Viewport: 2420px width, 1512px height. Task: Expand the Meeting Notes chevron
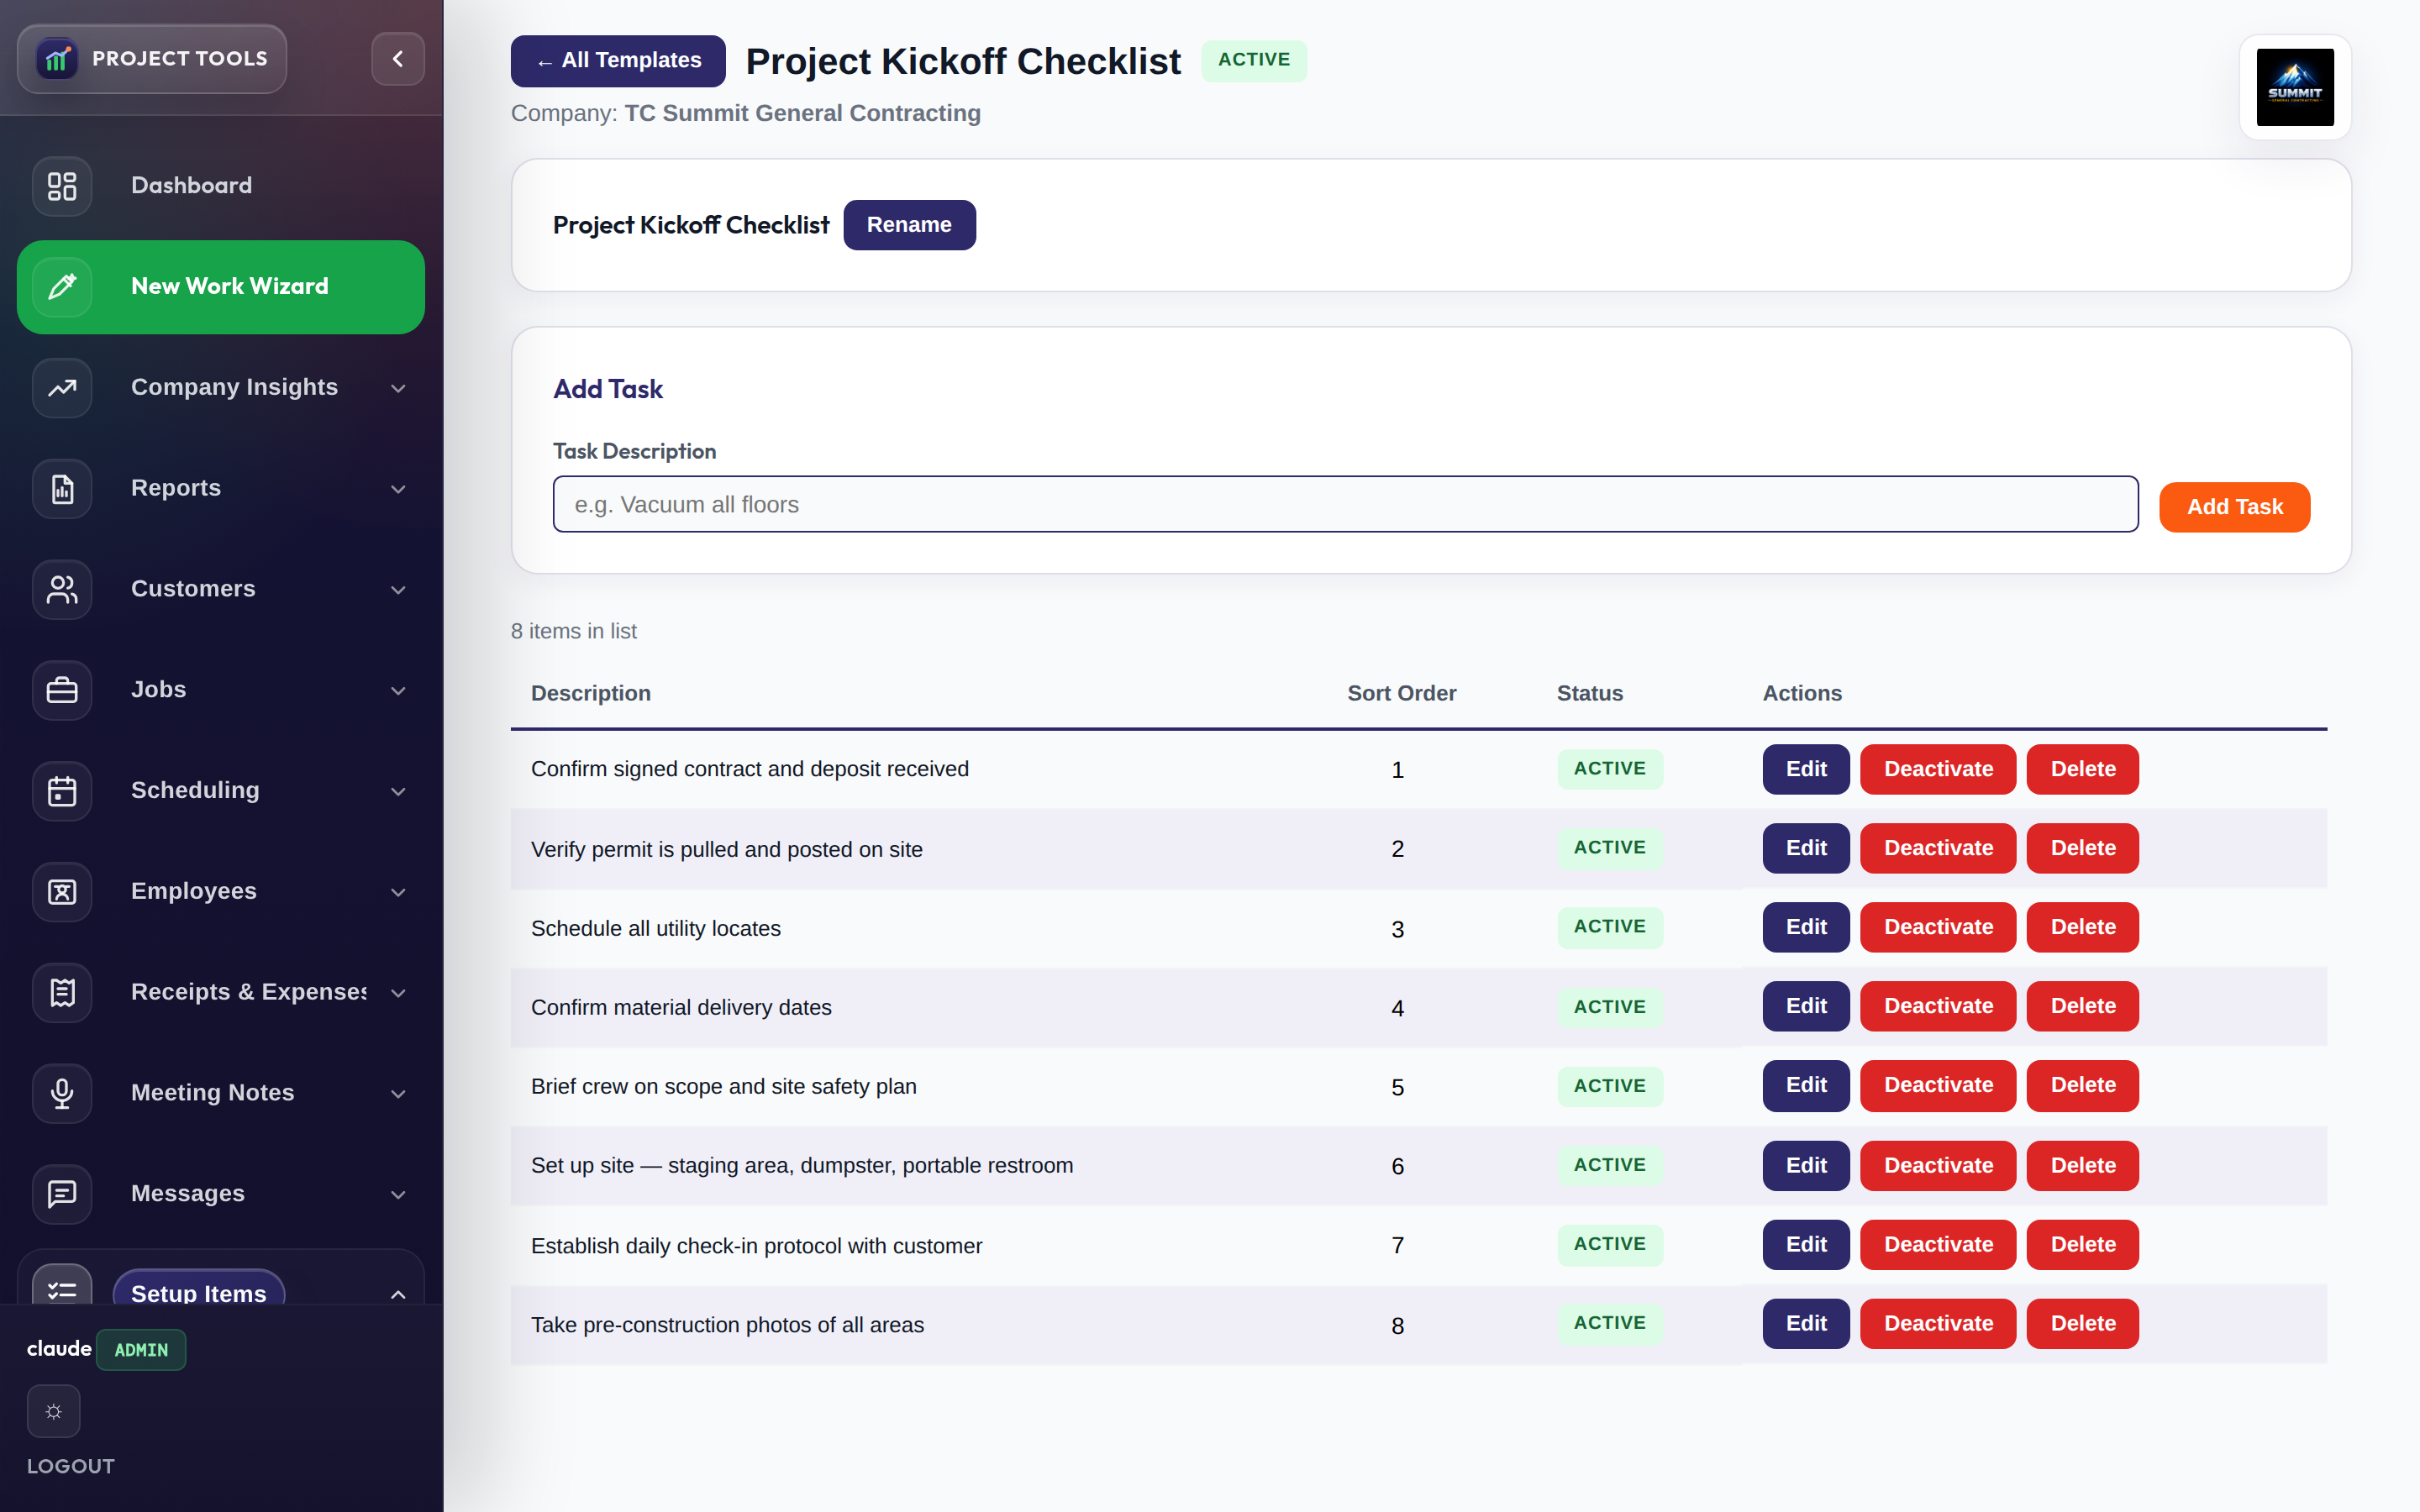click(398, 1094)
